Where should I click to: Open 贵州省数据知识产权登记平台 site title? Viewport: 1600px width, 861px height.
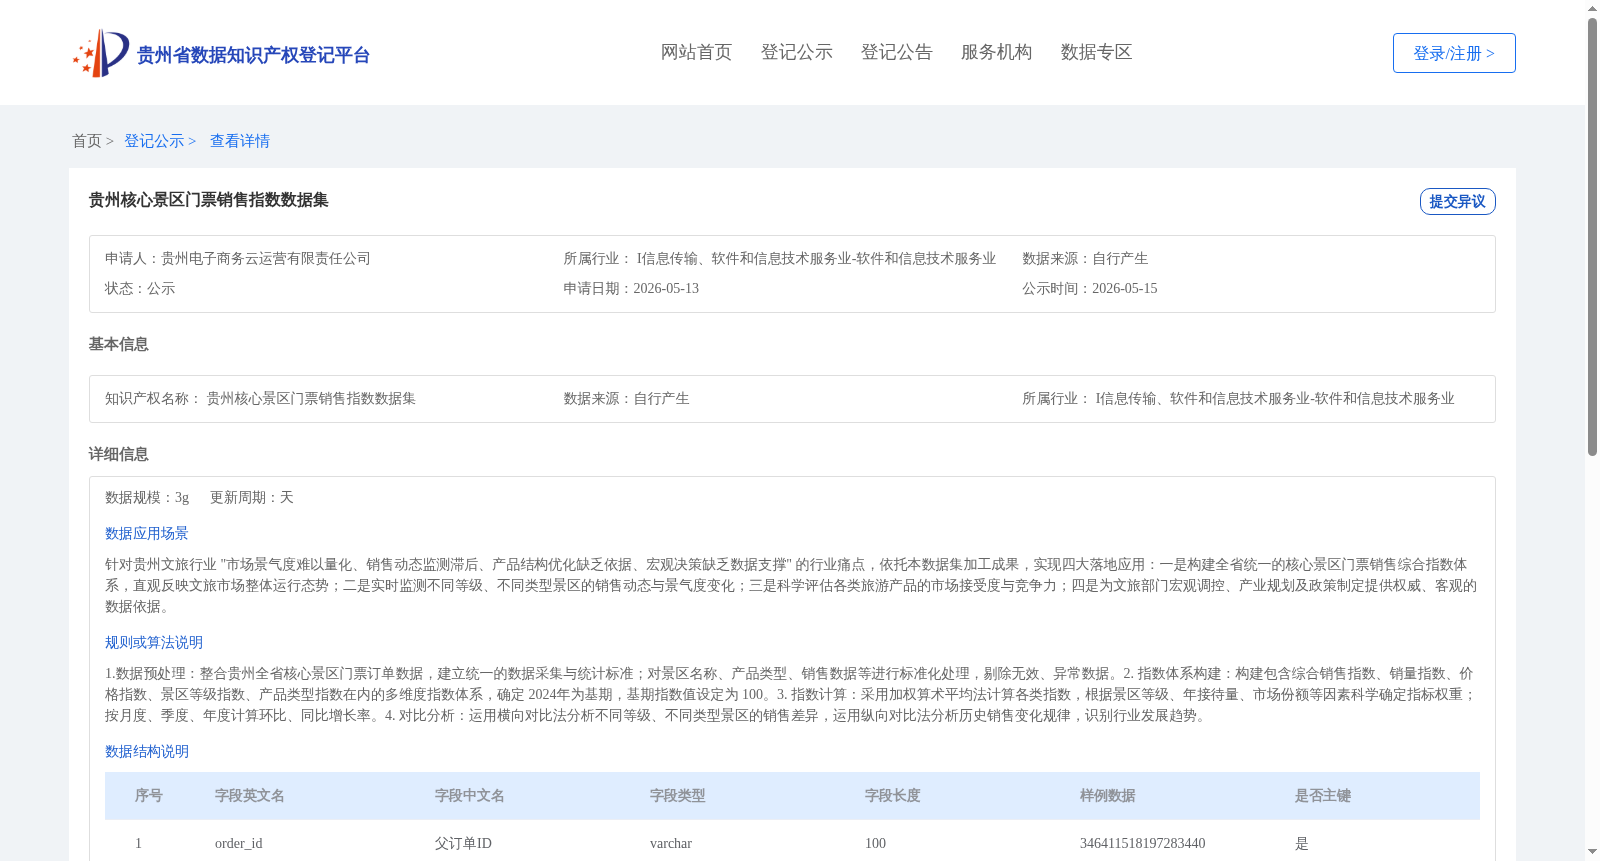253,55
